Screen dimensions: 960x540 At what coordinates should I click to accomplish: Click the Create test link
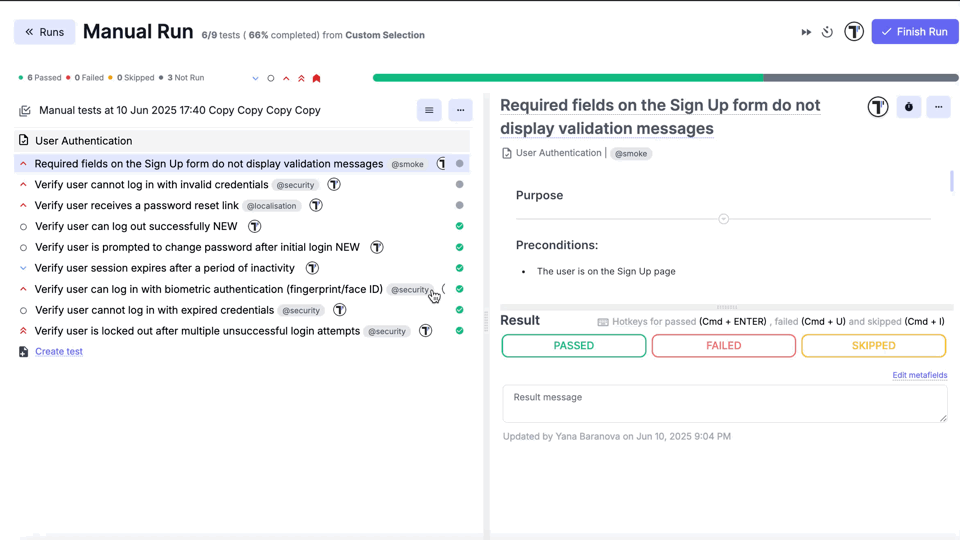coord(59,352)
